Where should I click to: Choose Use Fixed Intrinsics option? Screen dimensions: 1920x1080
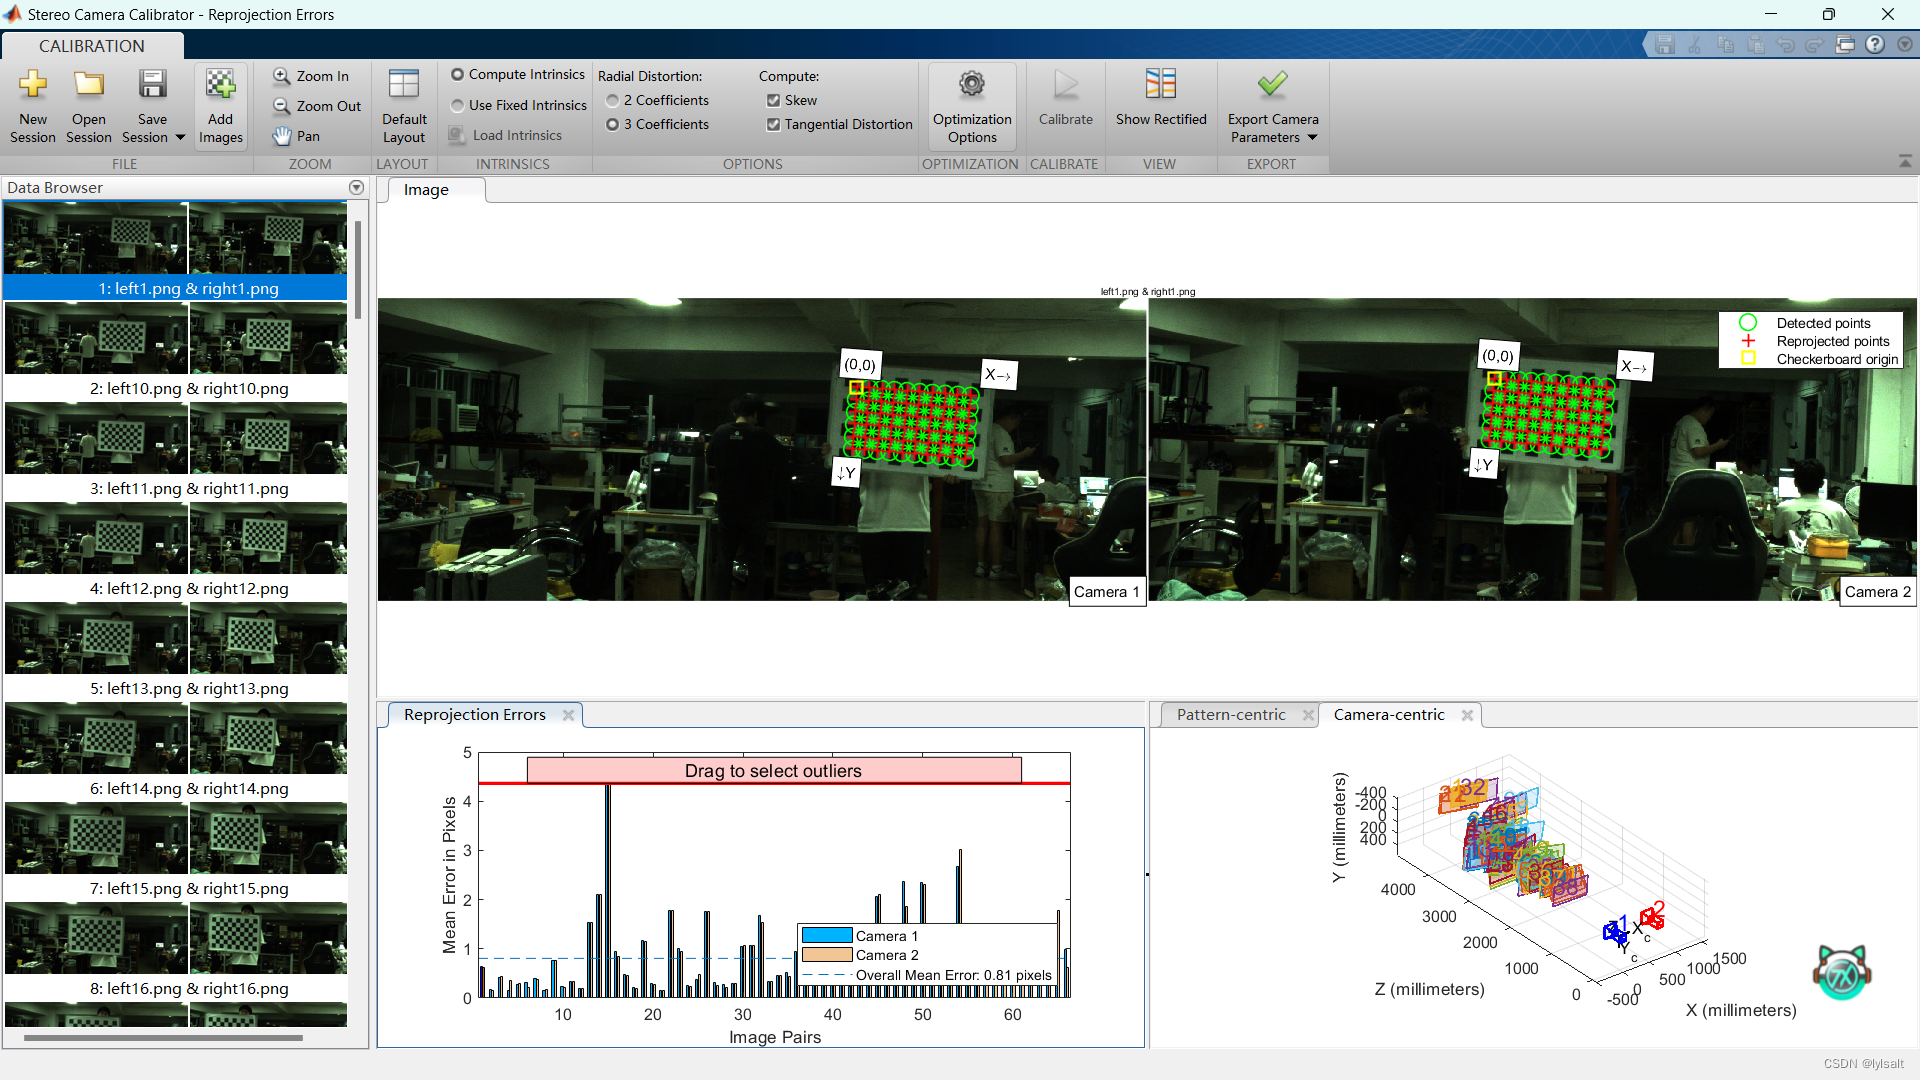[458, 105]
